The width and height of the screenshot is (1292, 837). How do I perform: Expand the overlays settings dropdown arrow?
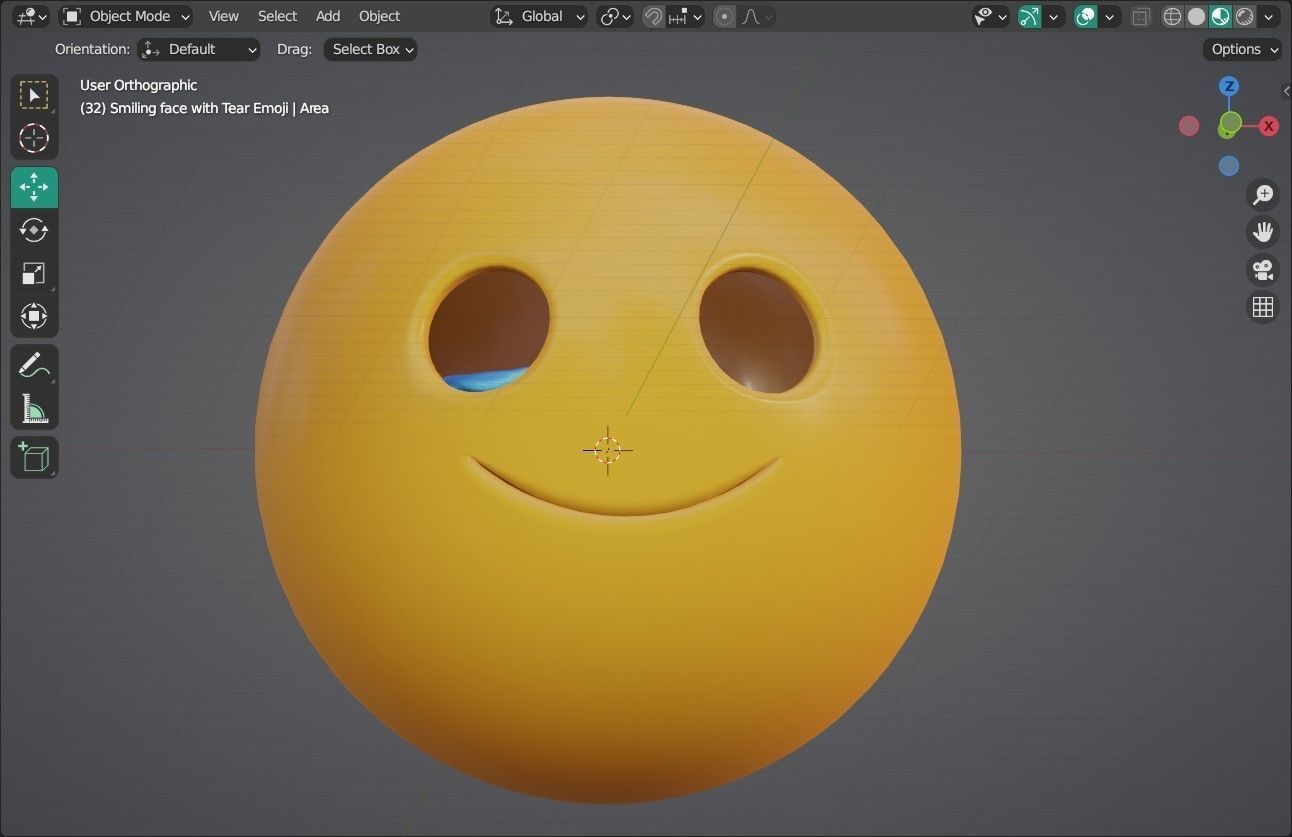(1109, 16)
